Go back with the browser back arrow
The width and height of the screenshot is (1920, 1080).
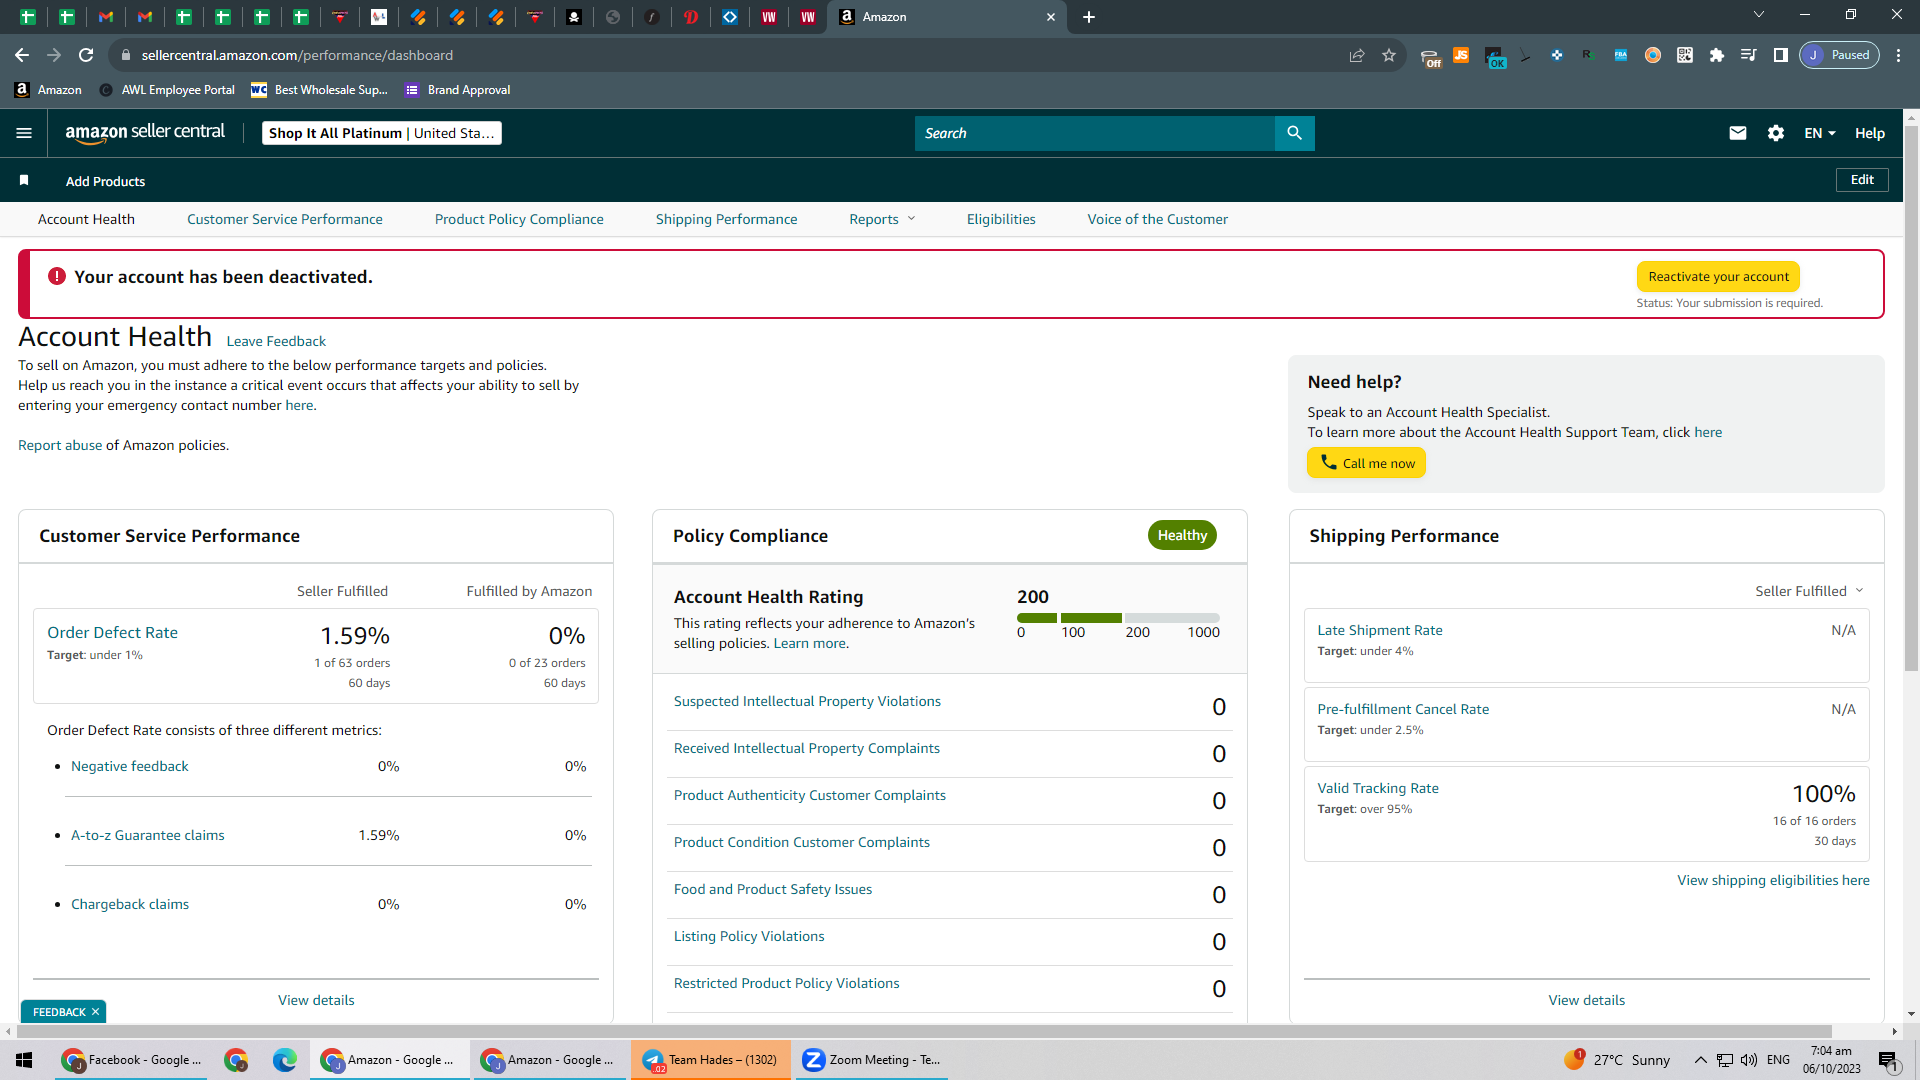point(22,55)
